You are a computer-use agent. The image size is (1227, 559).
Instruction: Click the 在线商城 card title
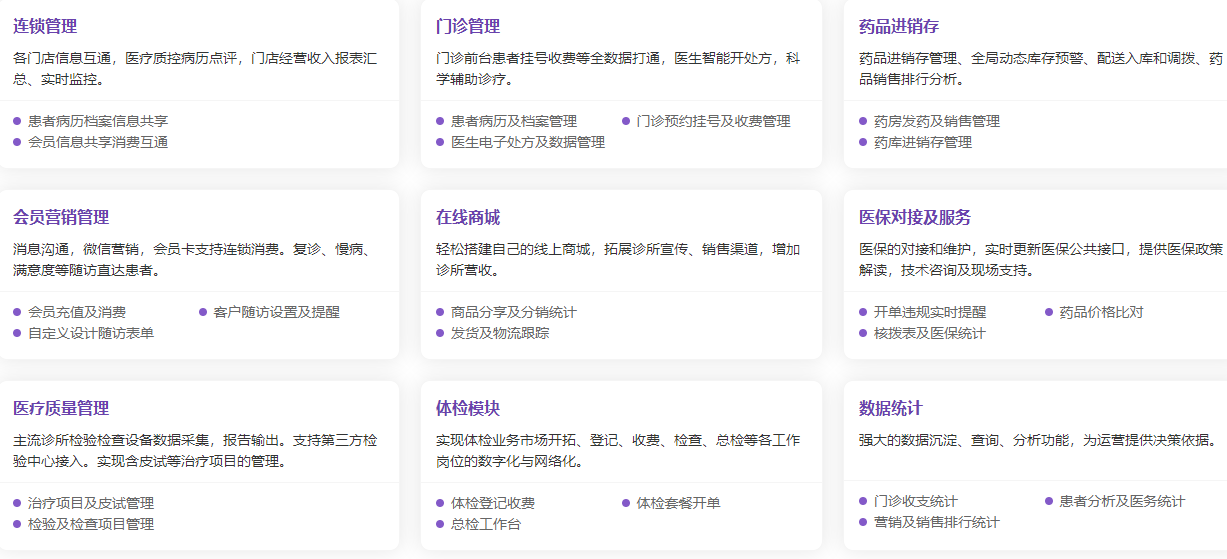[x=468, y=217]
